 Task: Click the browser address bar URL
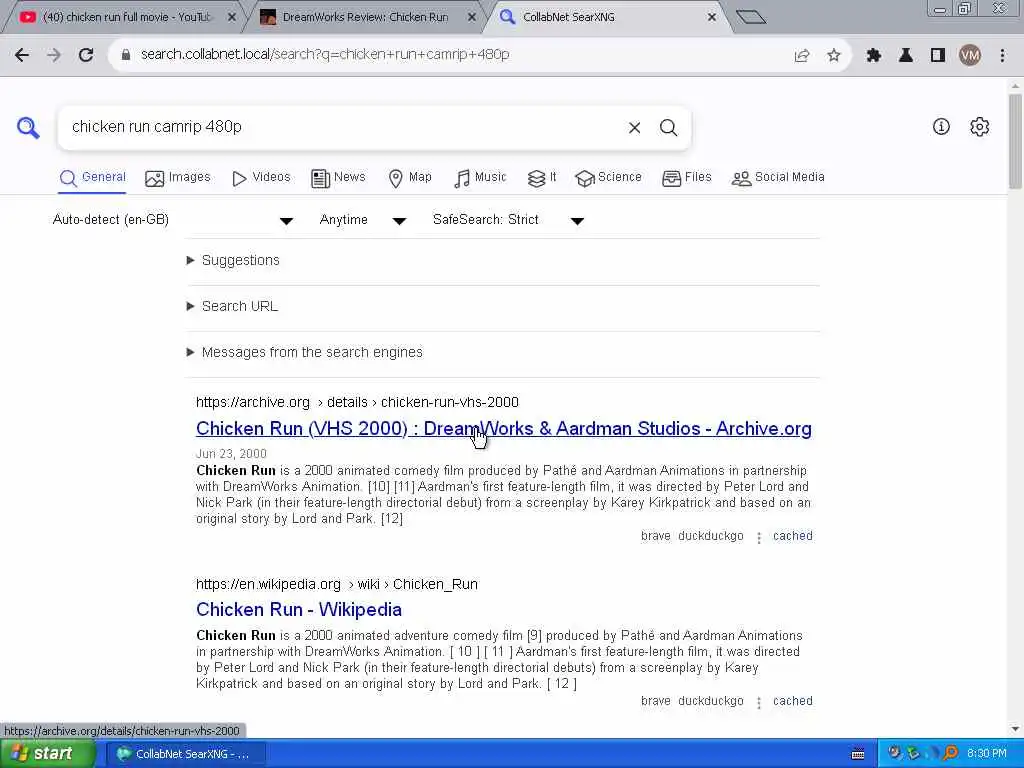pyautogui.click(x=325, y=55)
